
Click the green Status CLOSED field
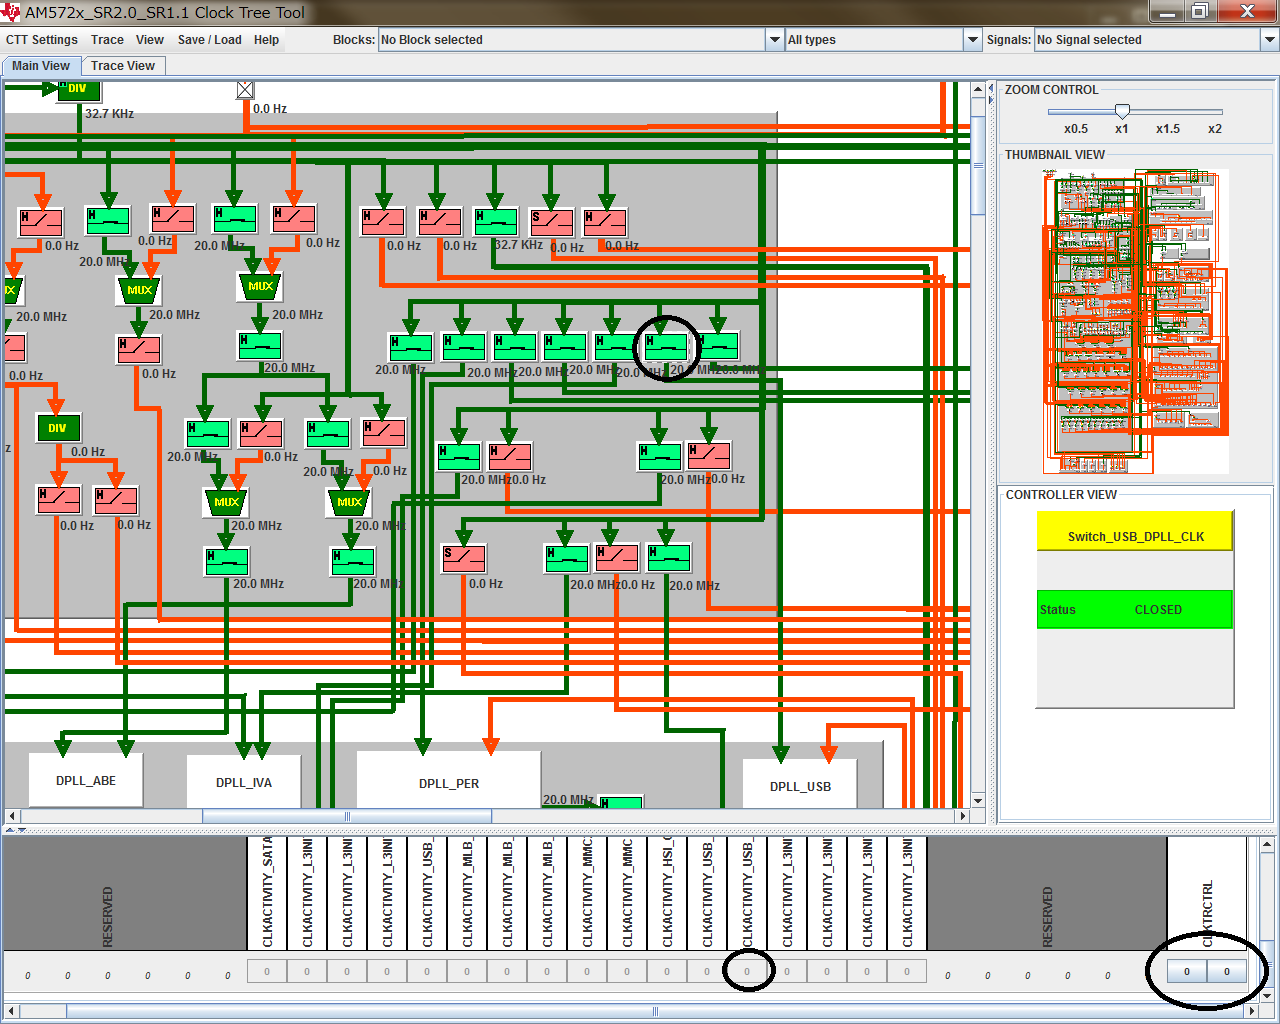tap(1134, 609)
